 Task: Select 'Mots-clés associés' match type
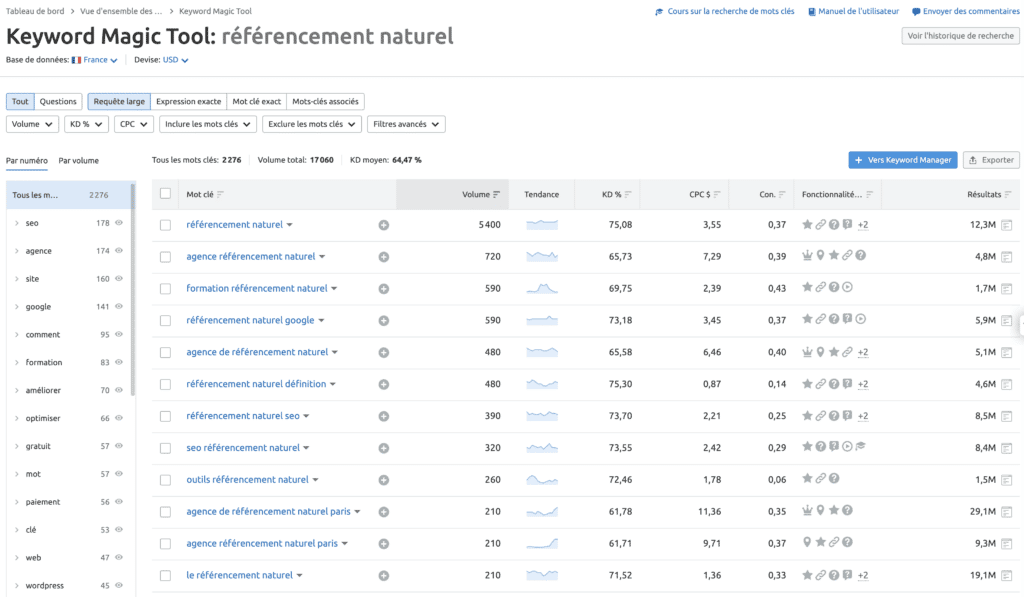pyautogui.click(x=325, y=102)
